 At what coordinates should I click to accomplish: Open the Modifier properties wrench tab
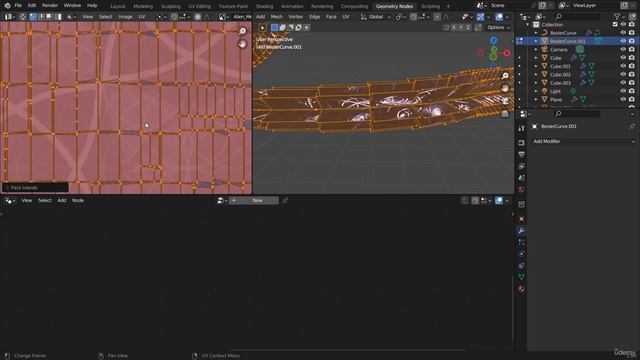click(521, 231)
